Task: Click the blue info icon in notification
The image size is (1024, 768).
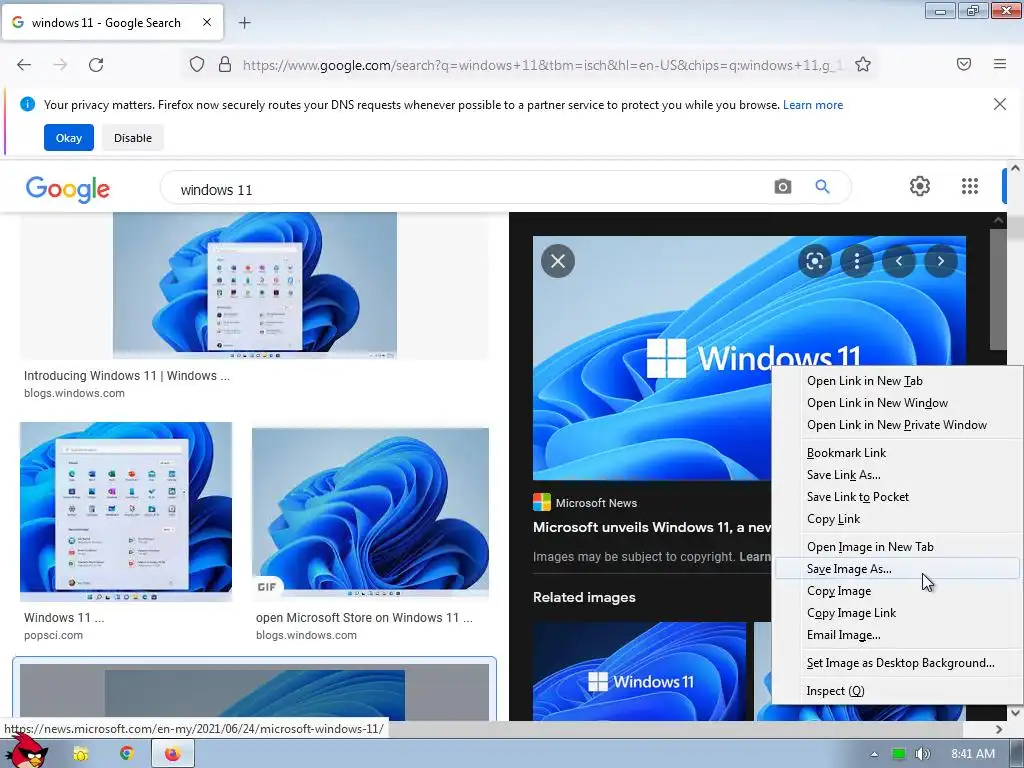Action: (x=27, y=104)
